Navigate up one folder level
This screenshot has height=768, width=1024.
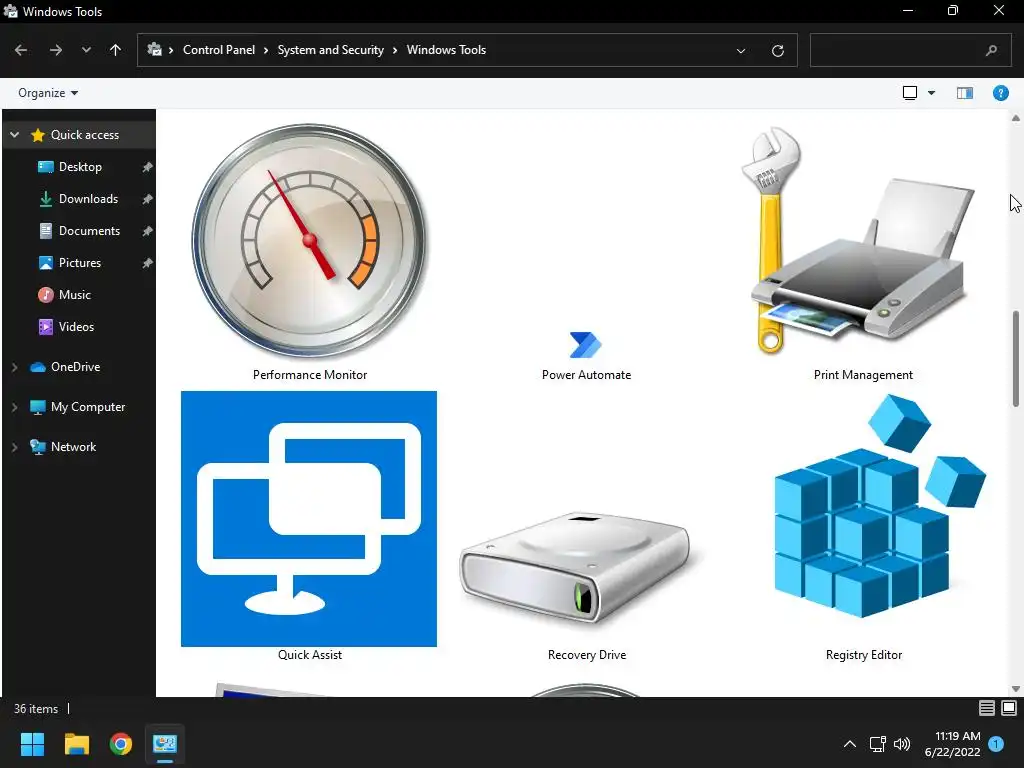pyautogui.click(x=116, y=50)
